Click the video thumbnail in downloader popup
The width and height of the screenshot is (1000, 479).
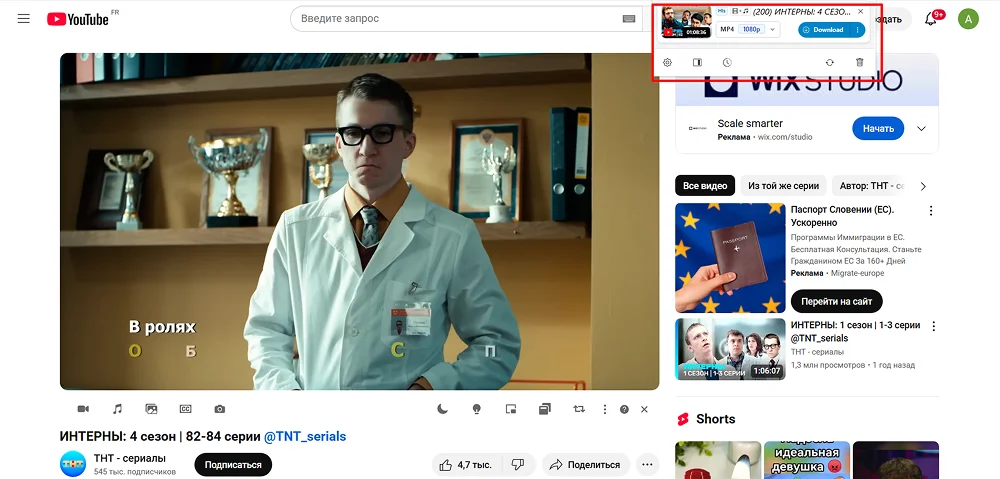[686, 22]
